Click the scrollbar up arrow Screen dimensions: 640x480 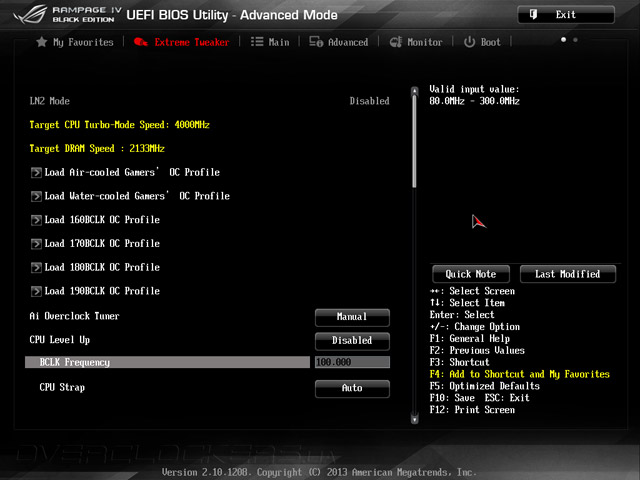tap(415, 90)
